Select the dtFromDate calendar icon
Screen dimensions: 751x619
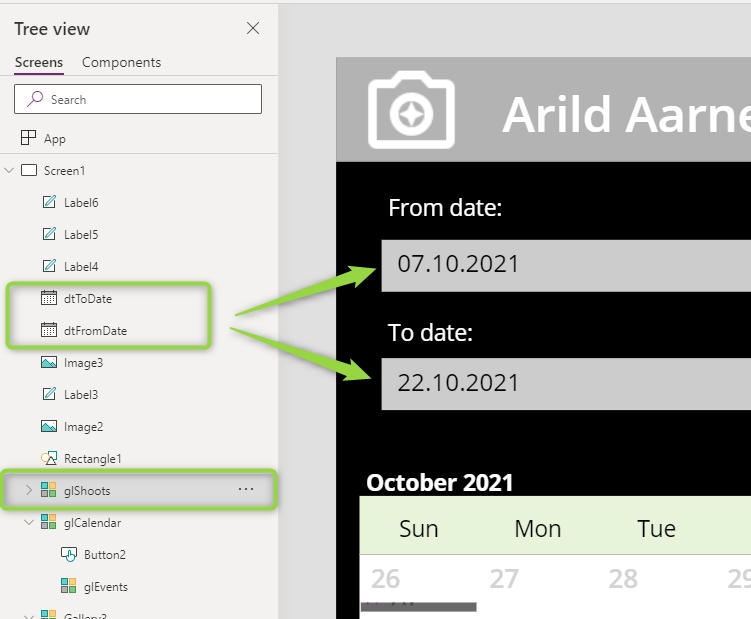(x=49, y=330)
